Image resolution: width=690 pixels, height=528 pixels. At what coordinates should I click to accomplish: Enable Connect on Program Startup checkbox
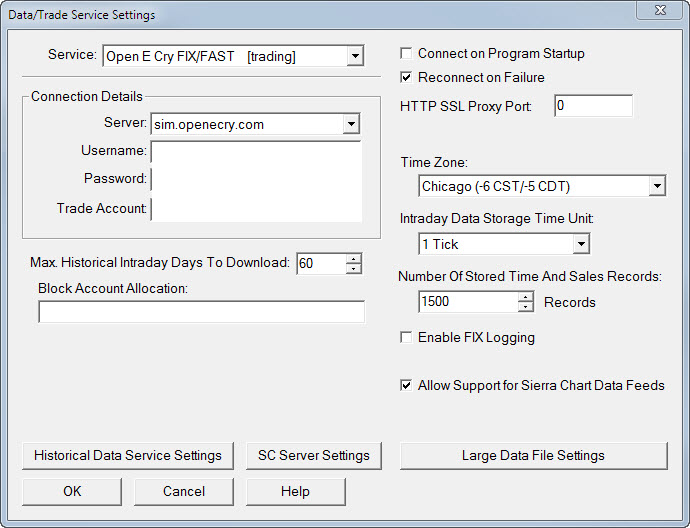click(407, 54)
